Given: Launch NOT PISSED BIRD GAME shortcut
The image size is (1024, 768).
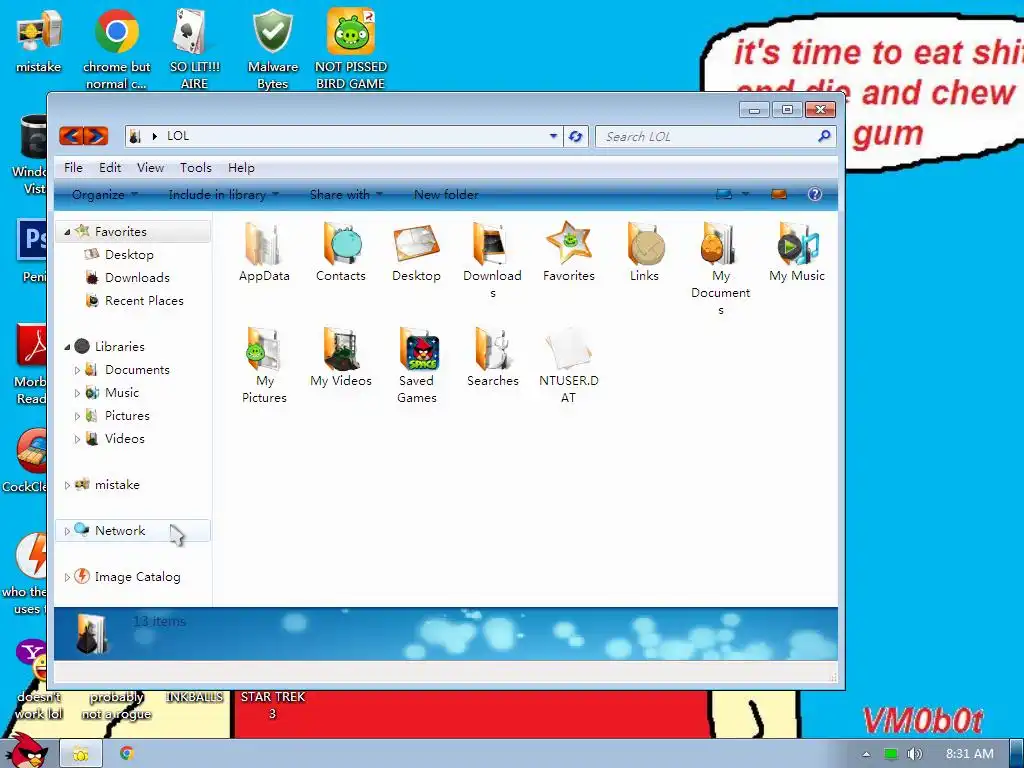Looking at the screenshot, I should (351, 49).
